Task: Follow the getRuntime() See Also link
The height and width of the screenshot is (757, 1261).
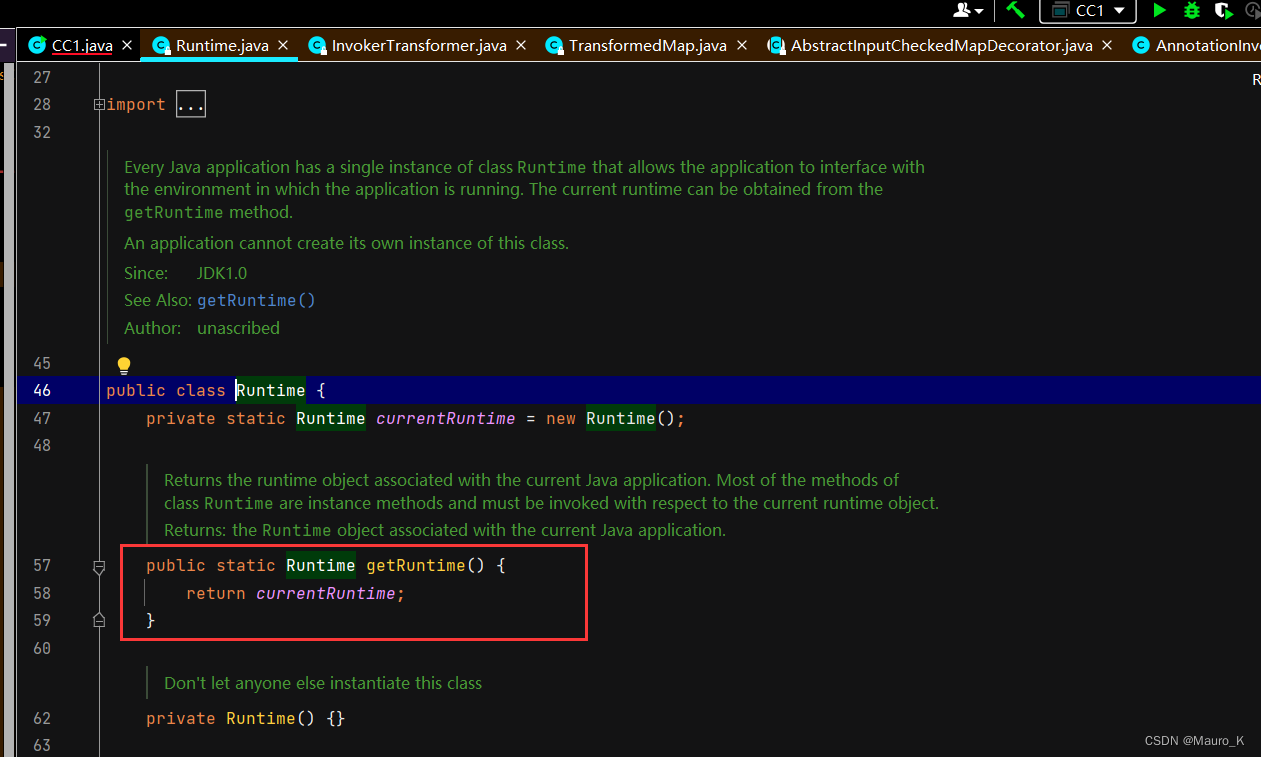Action: [x=256, y=300]
